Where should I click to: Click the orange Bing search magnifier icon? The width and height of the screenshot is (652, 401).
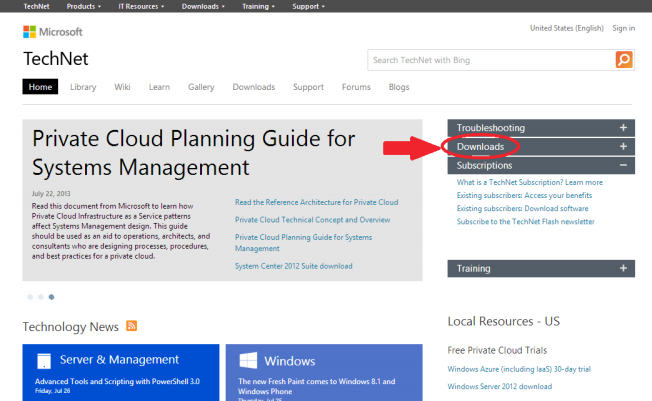click(x=623, y=60)
